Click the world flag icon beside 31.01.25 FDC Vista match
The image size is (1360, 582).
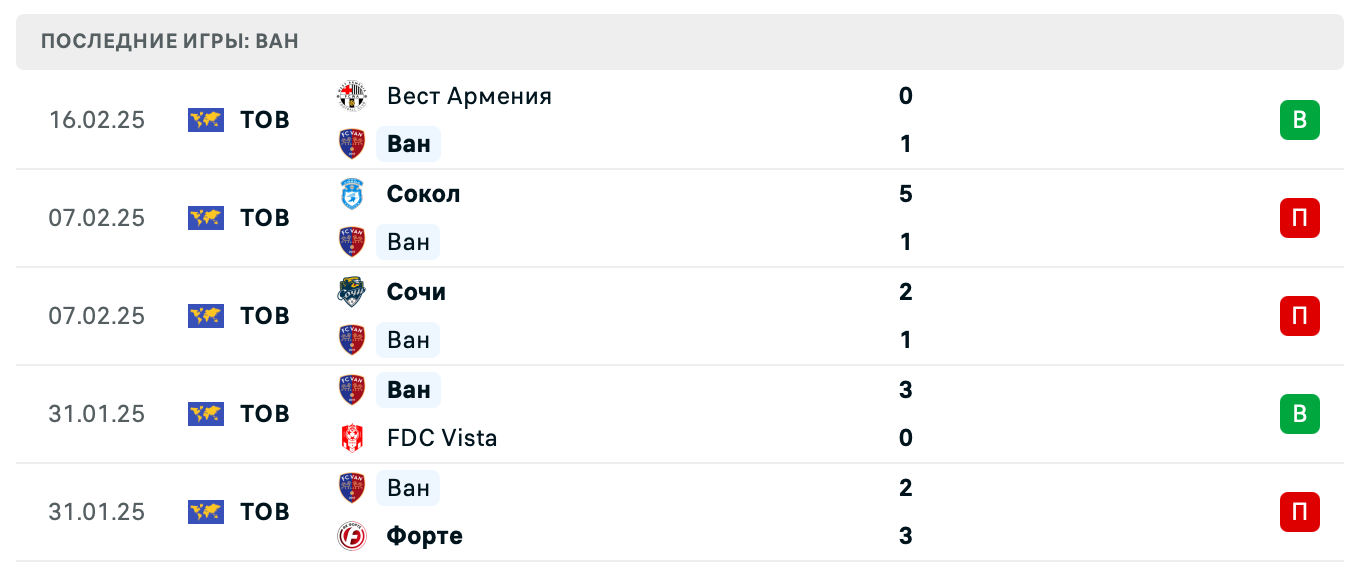click(x=204, y=413)
